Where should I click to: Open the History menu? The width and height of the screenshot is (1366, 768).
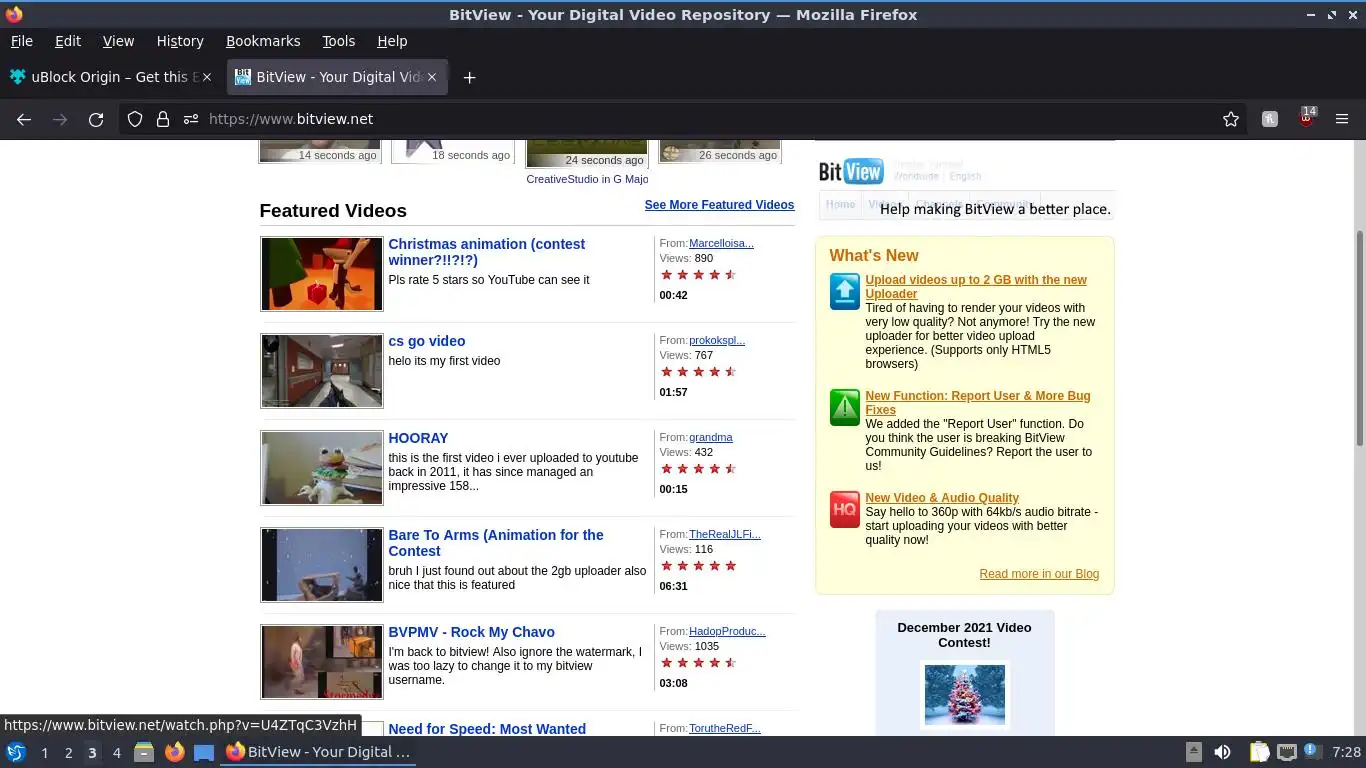pos(180,41)
